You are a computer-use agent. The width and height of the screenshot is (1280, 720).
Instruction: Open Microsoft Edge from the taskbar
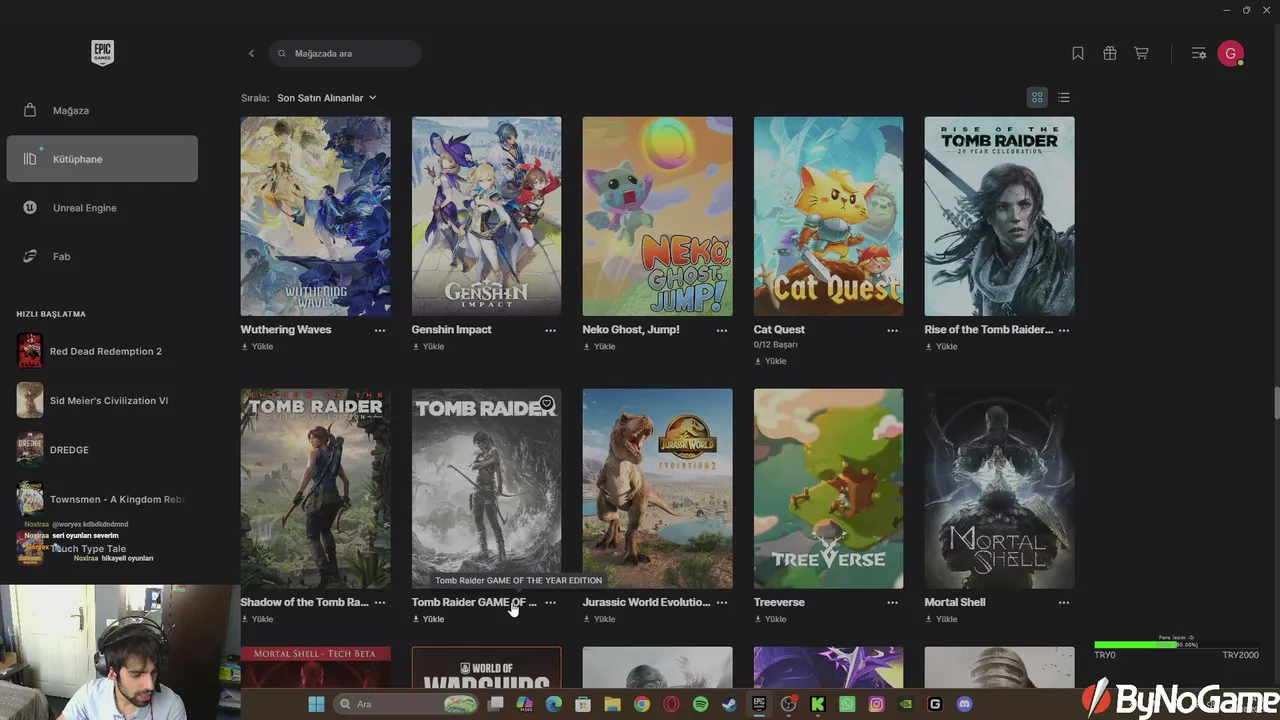[553, 704]
